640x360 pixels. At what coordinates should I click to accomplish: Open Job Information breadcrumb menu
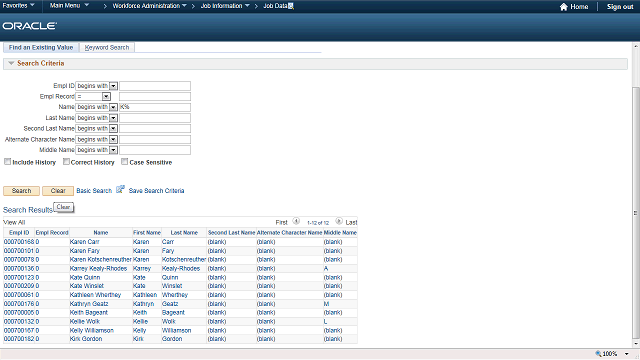[x=225, y=6]
